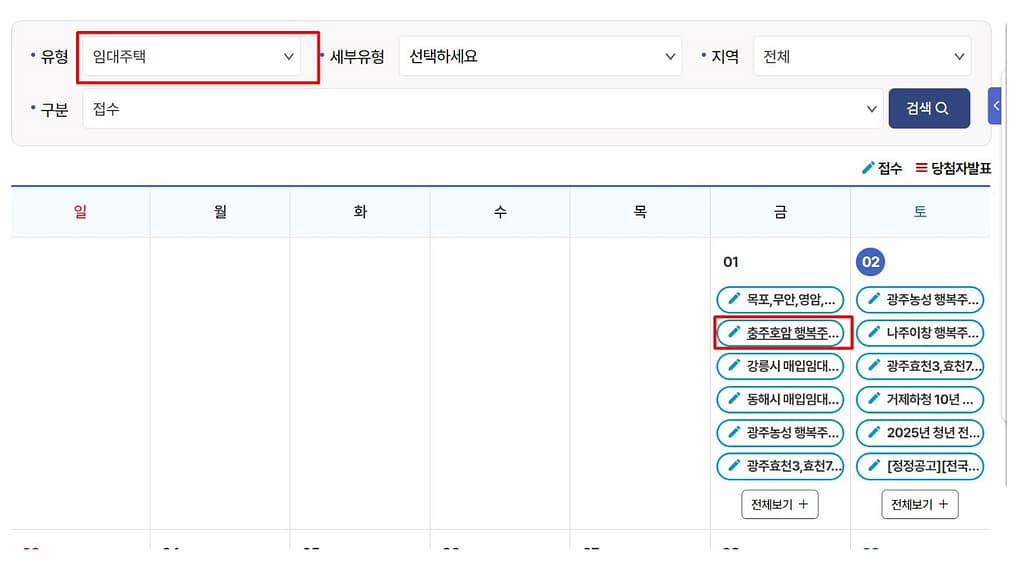Click pencil icon on 목포,무안,영암 entry
The width and height of the screenshot is (1024, 567).
pyautogui.click(x=734, y=299)
